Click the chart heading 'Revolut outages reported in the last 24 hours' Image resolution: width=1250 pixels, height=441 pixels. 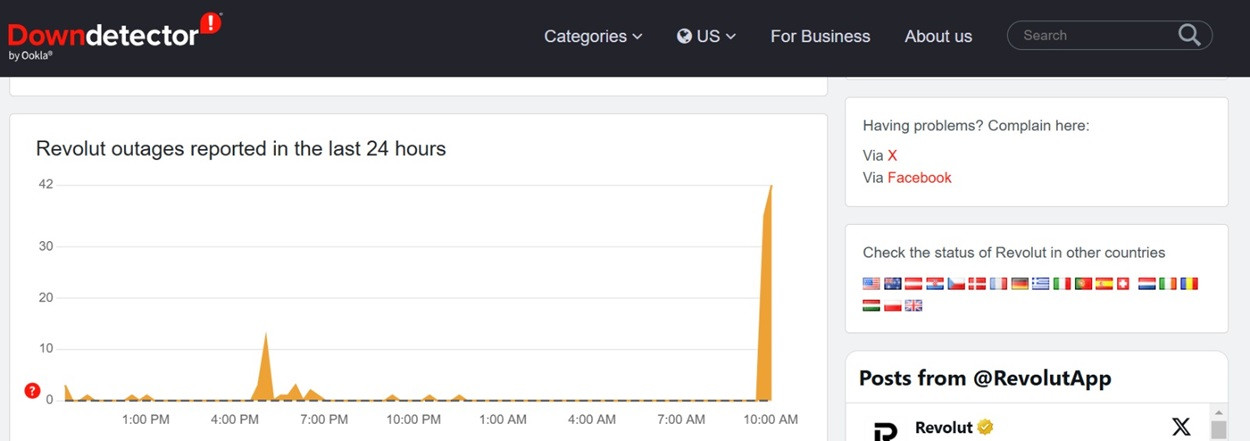point(241,148)
